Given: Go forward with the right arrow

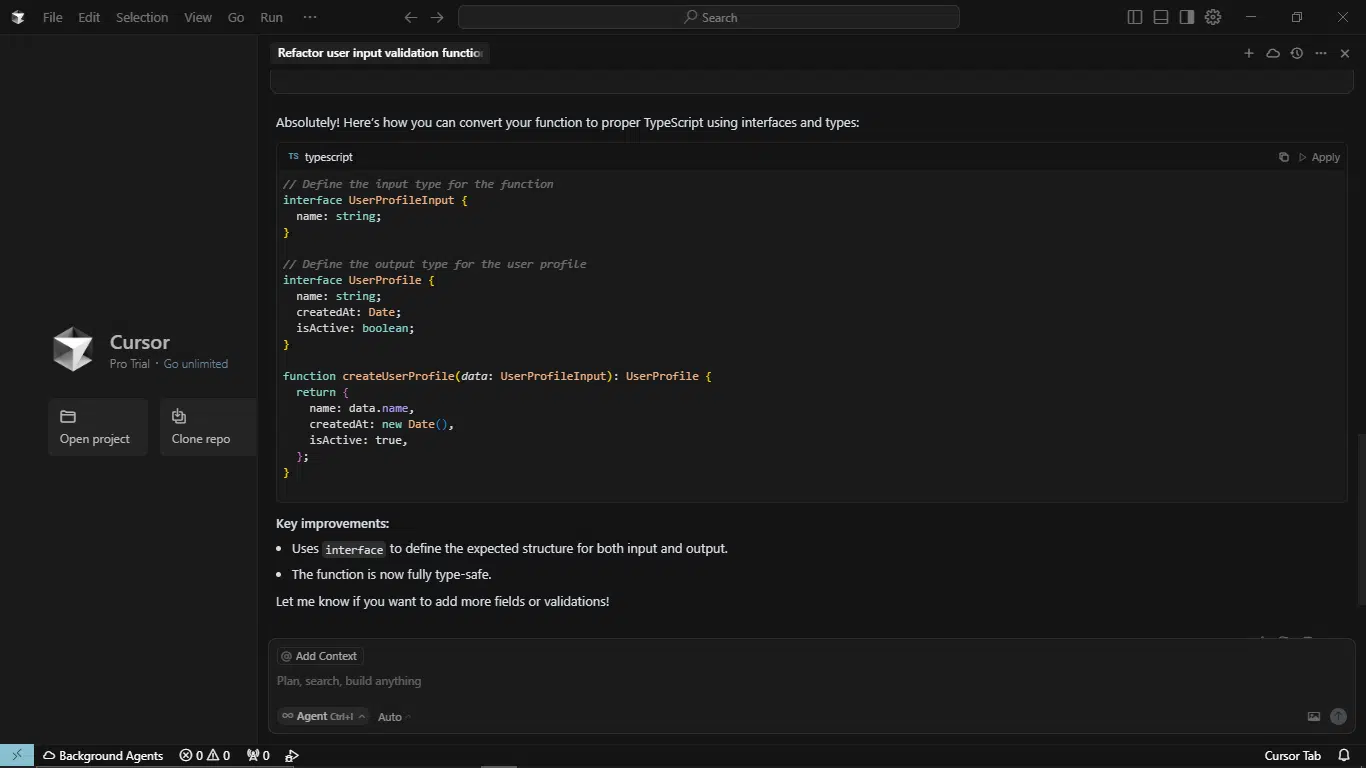Looking at the screenshot, I should pyautogui.click(x=437, y=17).
